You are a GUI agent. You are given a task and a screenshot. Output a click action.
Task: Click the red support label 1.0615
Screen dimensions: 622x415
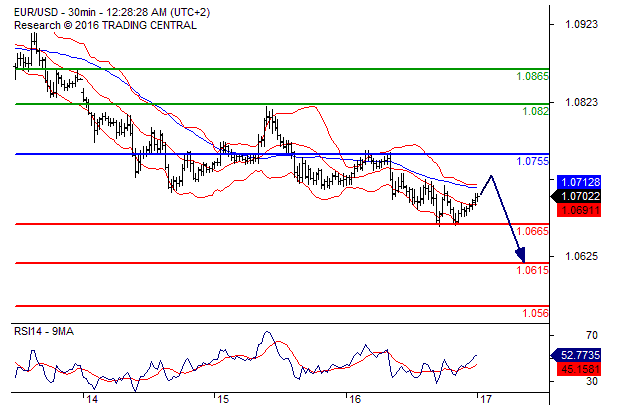tap(532, 270)
